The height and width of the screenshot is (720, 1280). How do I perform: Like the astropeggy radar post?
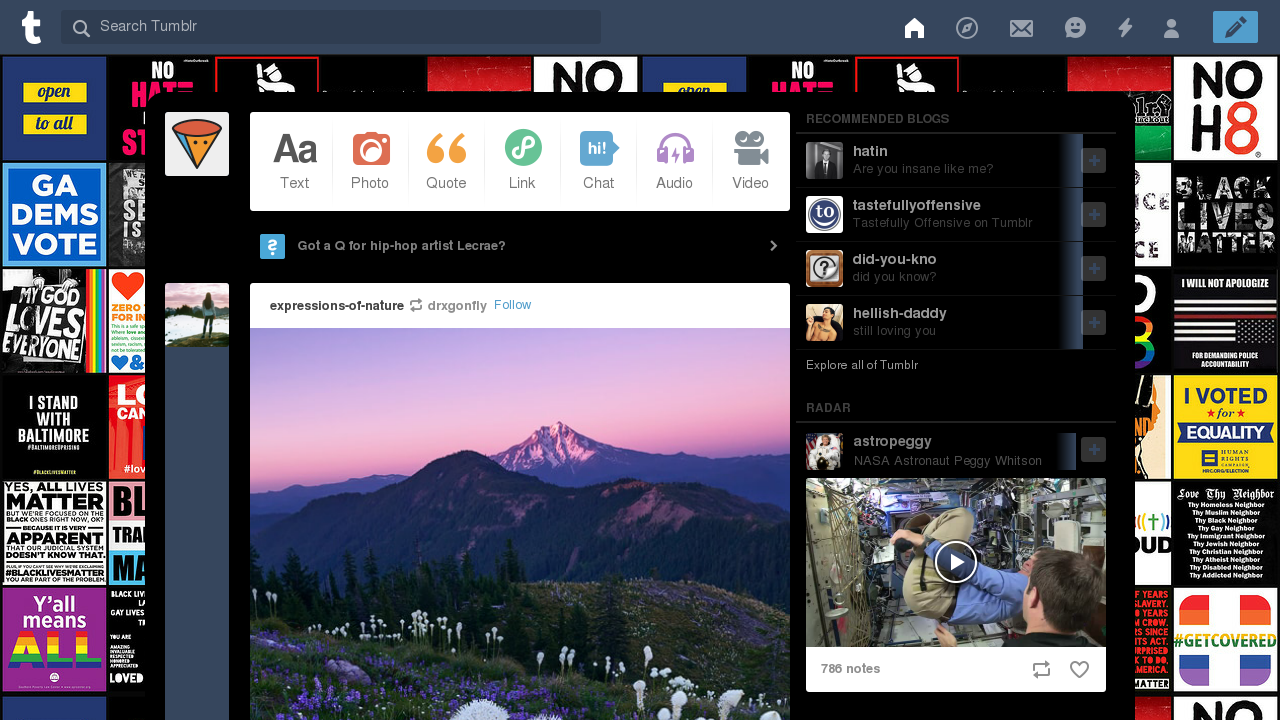1079,670
